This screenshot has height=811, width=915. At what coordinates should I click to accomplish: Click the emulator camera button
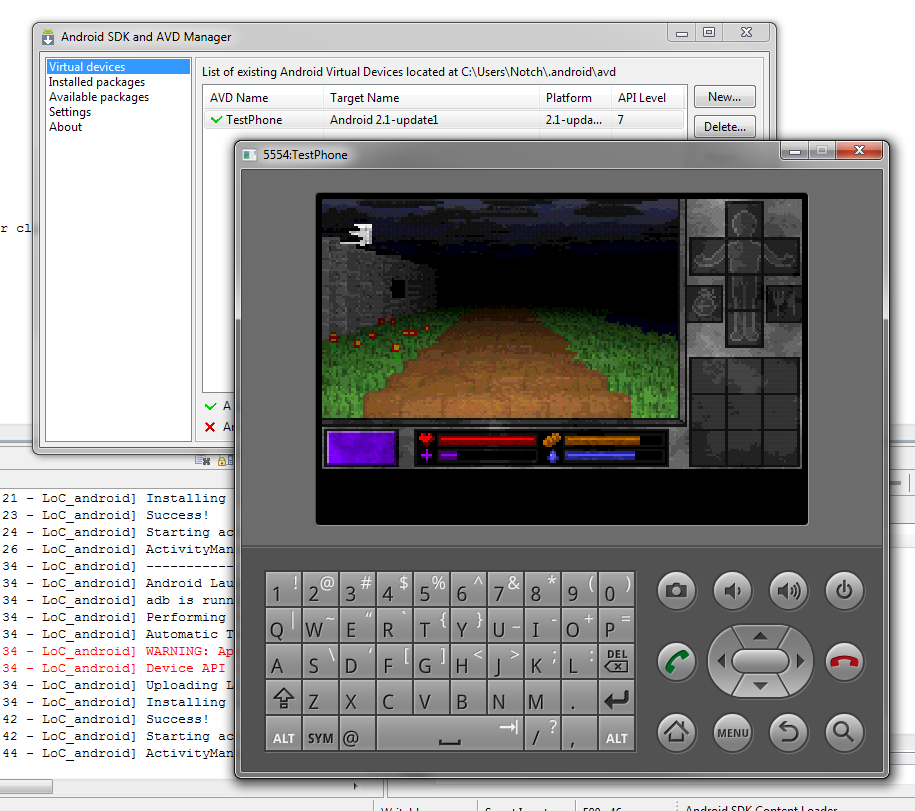(676, 591)
